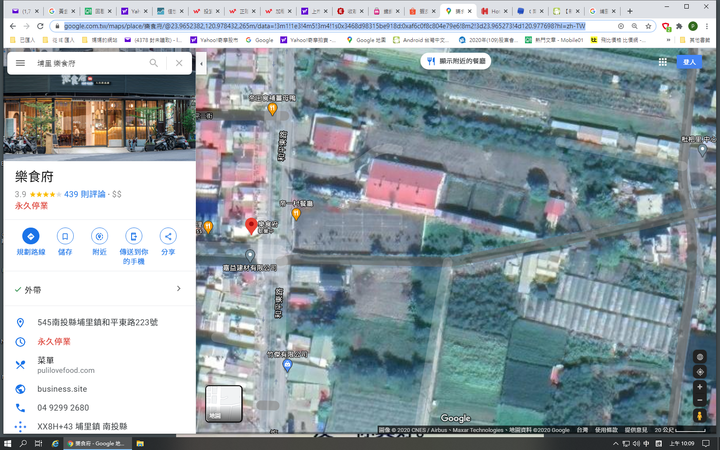
Task: Click the phone number 04 9299 2680
Action: 63,408
